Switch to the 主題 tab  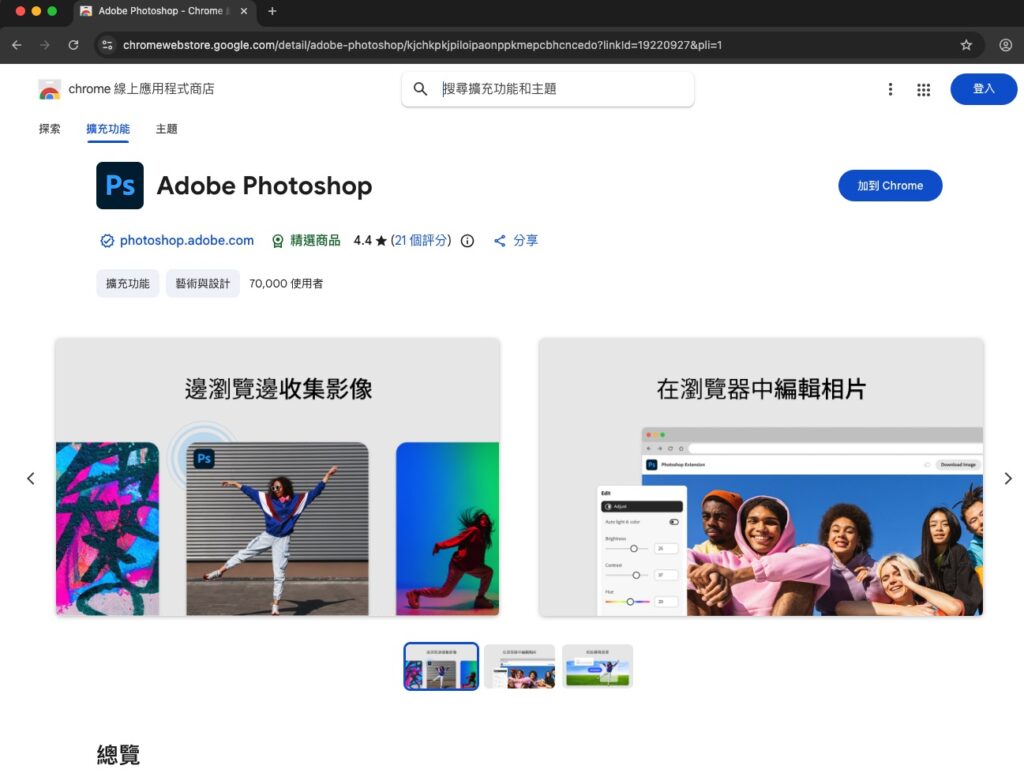point(166,129)
